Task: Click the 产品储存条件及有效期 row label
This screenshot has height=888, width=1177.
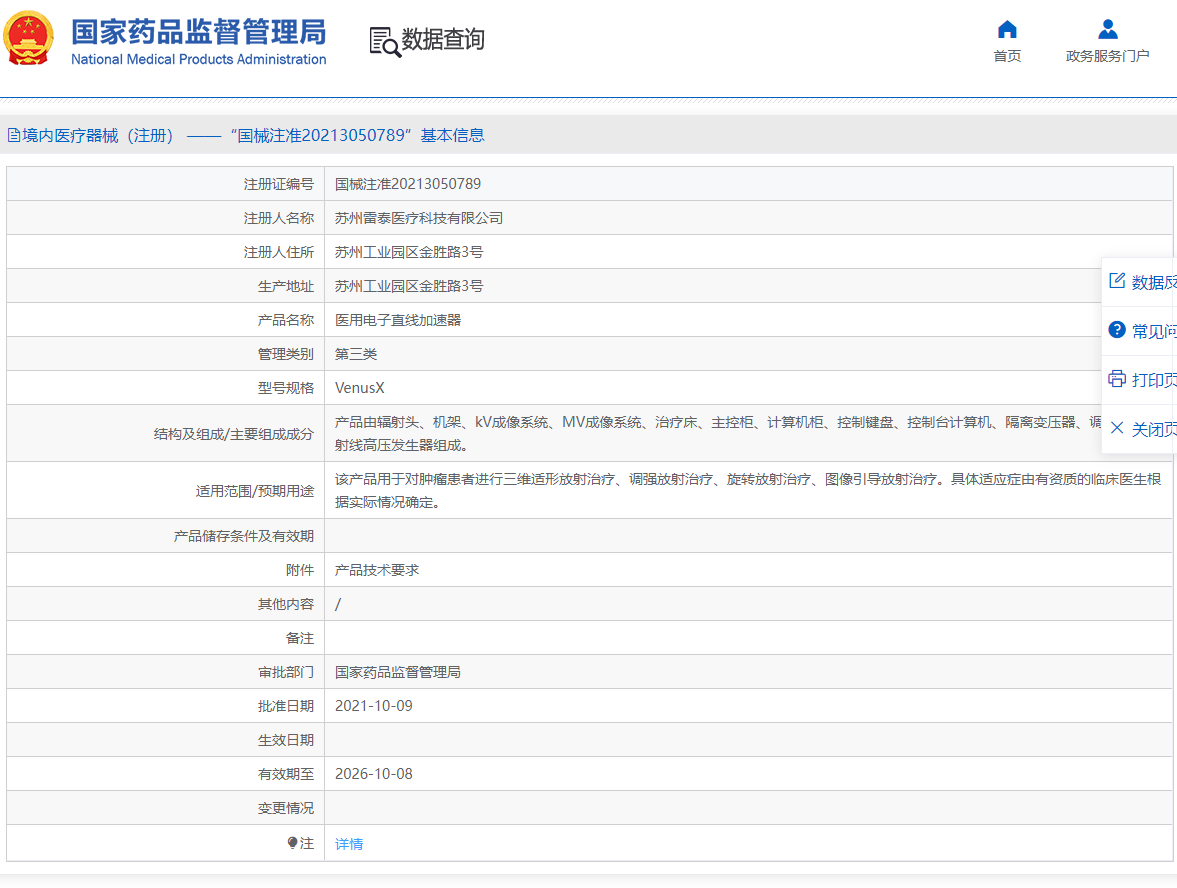Action: (x=244, y=536)
